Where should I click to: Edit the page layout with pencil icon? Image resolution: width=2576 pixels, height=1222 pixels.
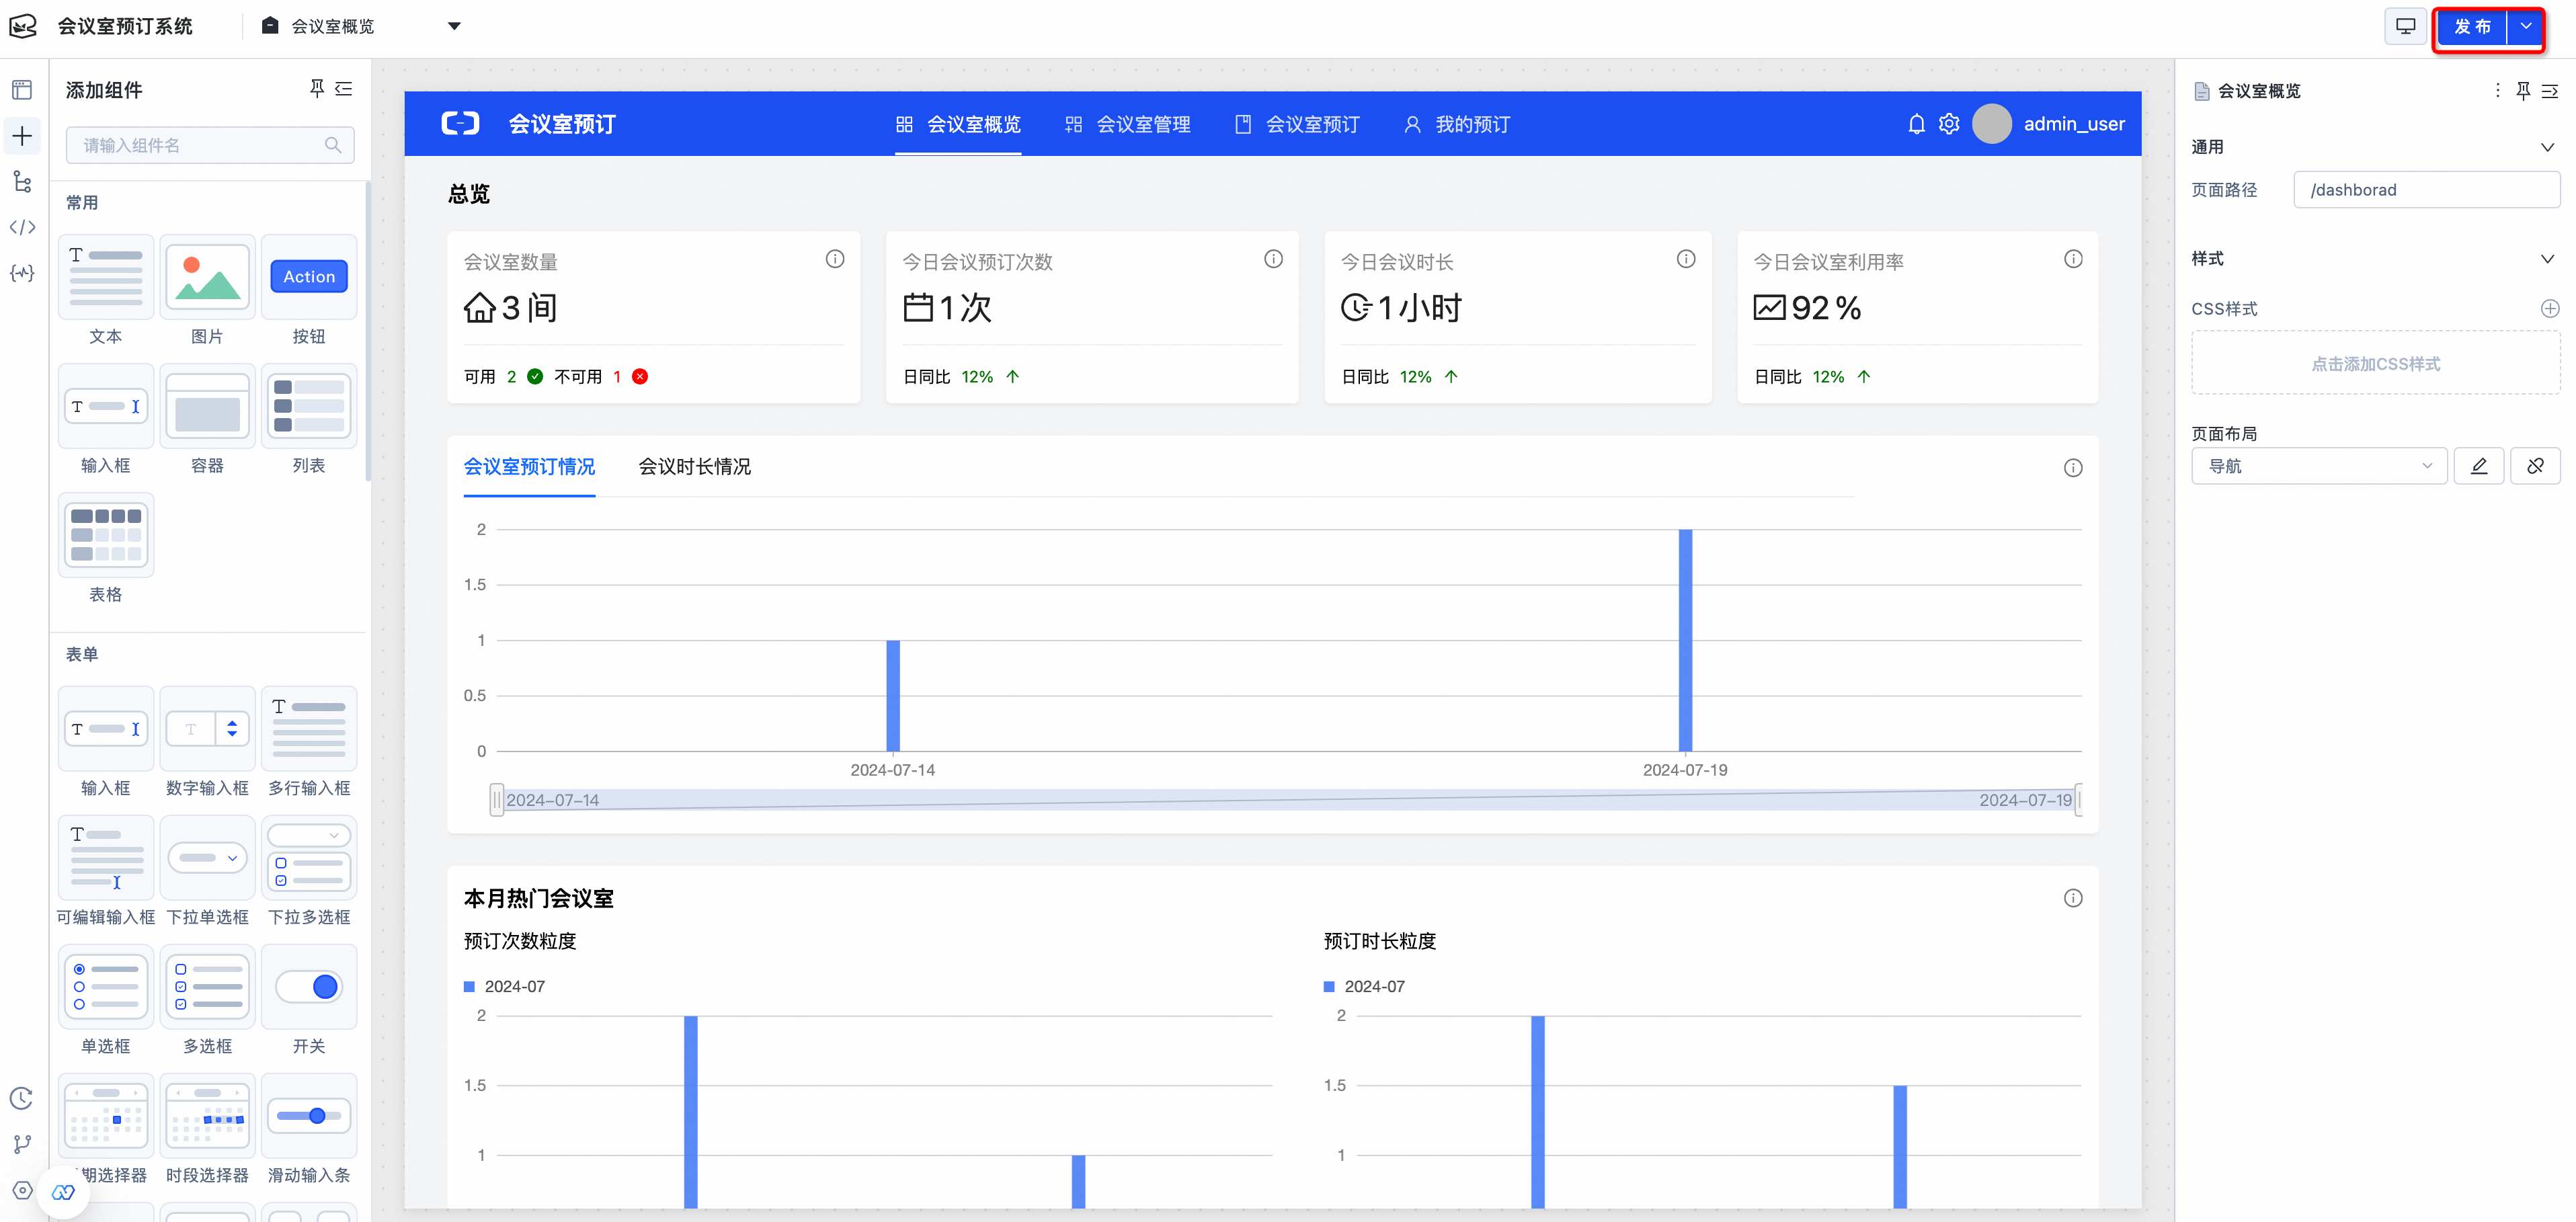coord(2478,466)
